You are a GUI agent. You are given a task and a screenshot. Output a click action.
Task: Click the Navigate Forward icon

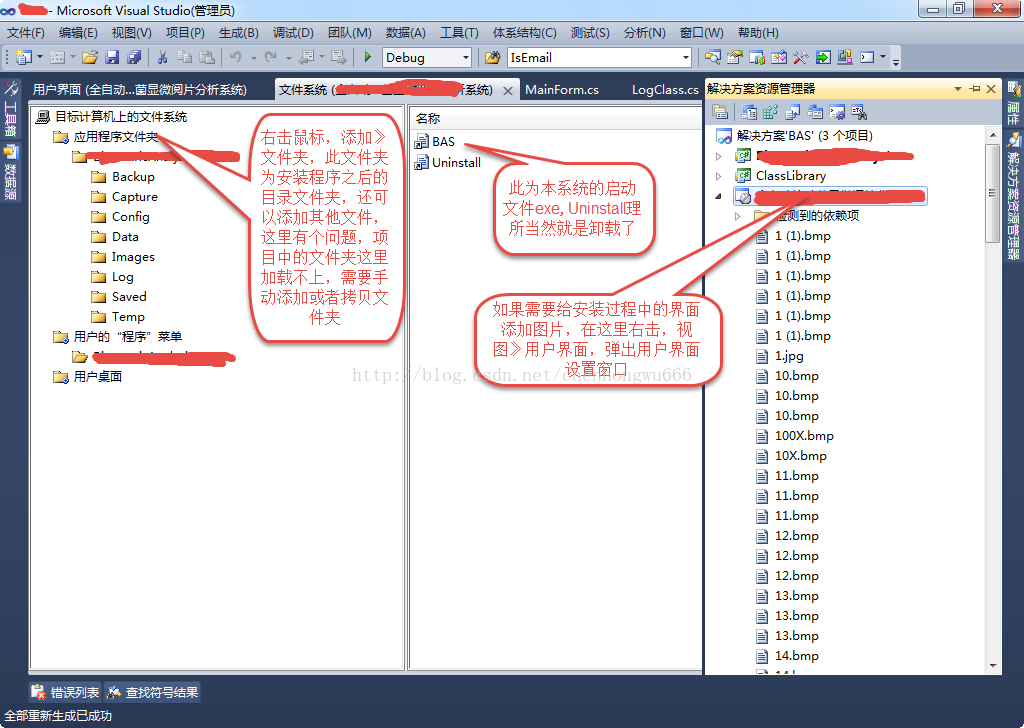point(339,57)
